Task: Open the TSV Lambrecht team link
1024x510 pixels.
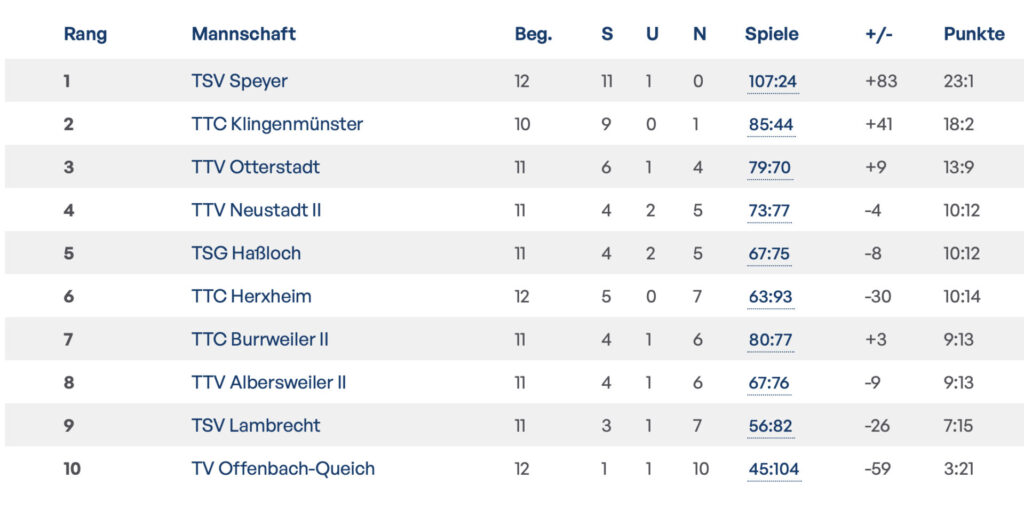Action: tap(256, 425)
